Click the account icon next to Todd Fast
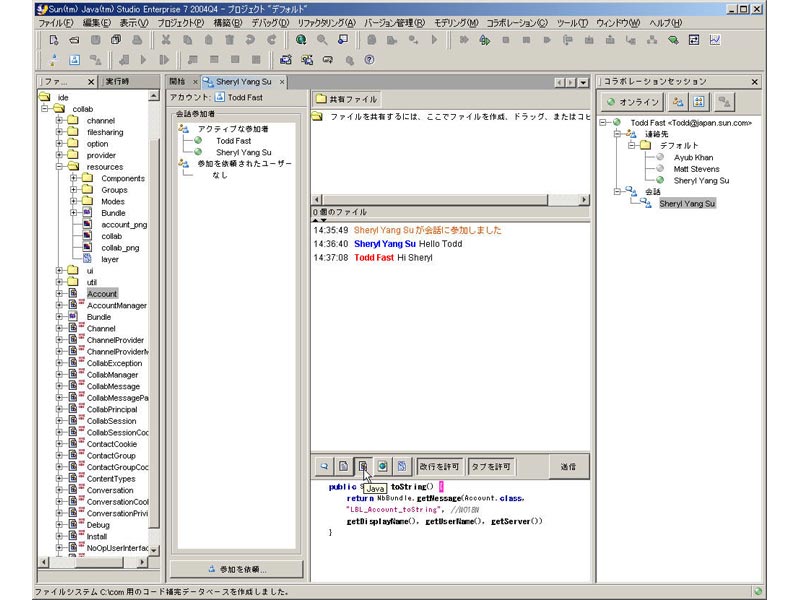 [219, 97]
